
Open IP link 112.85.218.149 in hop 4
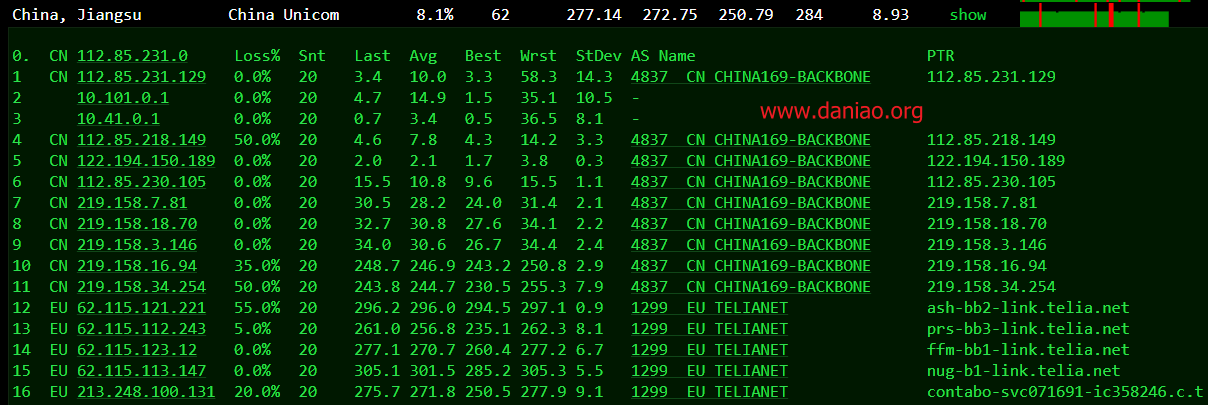coord(141,140)
